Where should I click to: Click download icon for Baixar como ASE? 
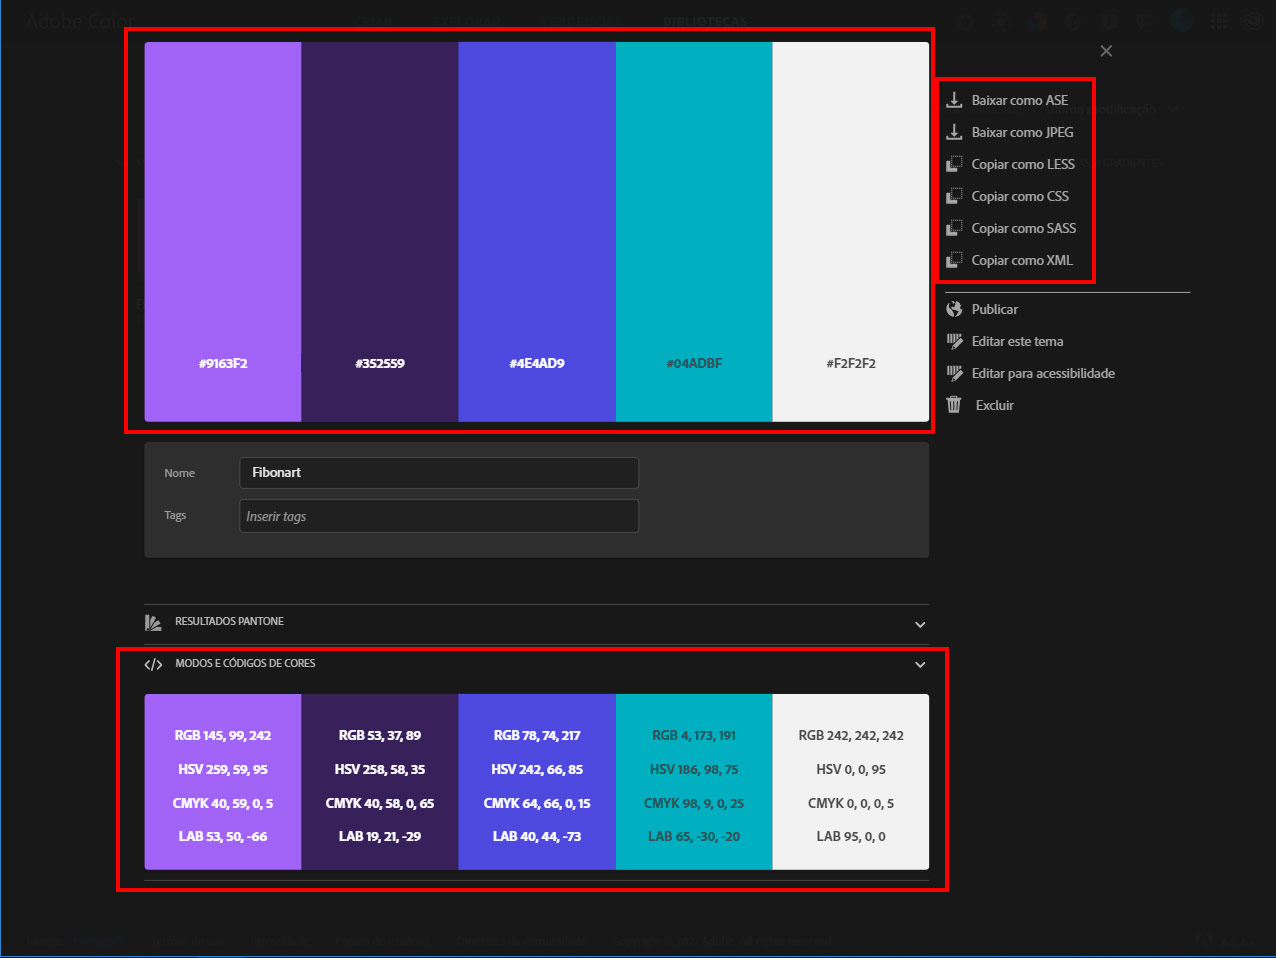click(954, 100)
